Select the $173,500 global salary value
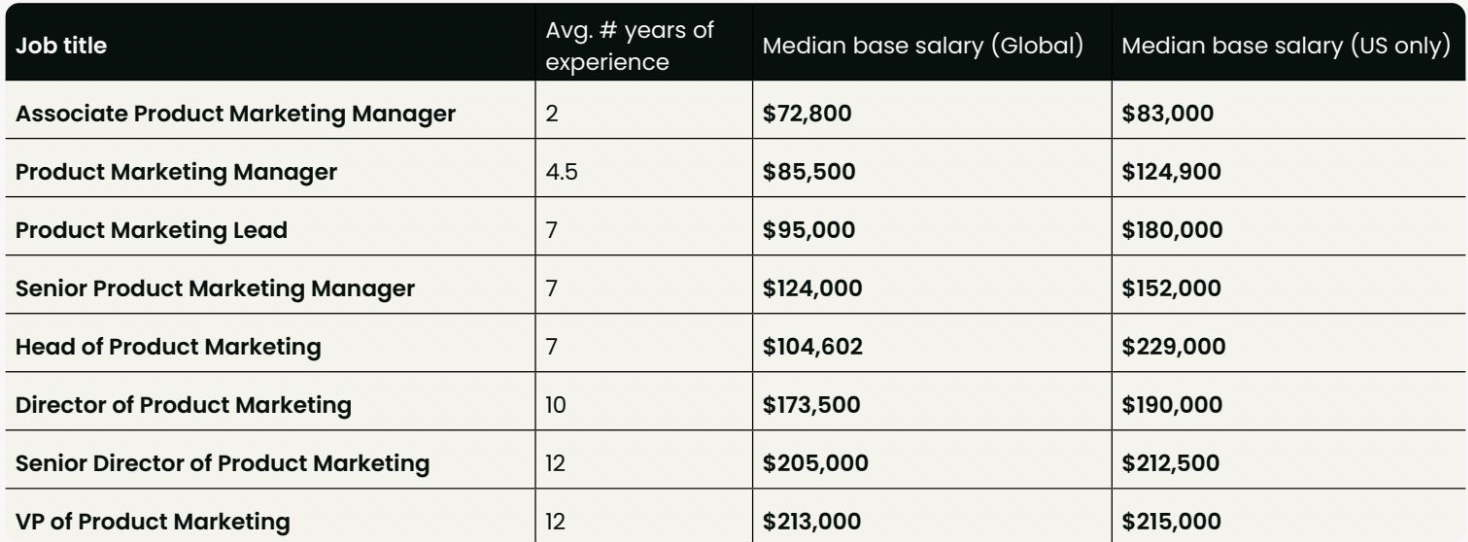Image resolution: width=1468 pixels, height=542 pixels. click(x=810, y=405)
